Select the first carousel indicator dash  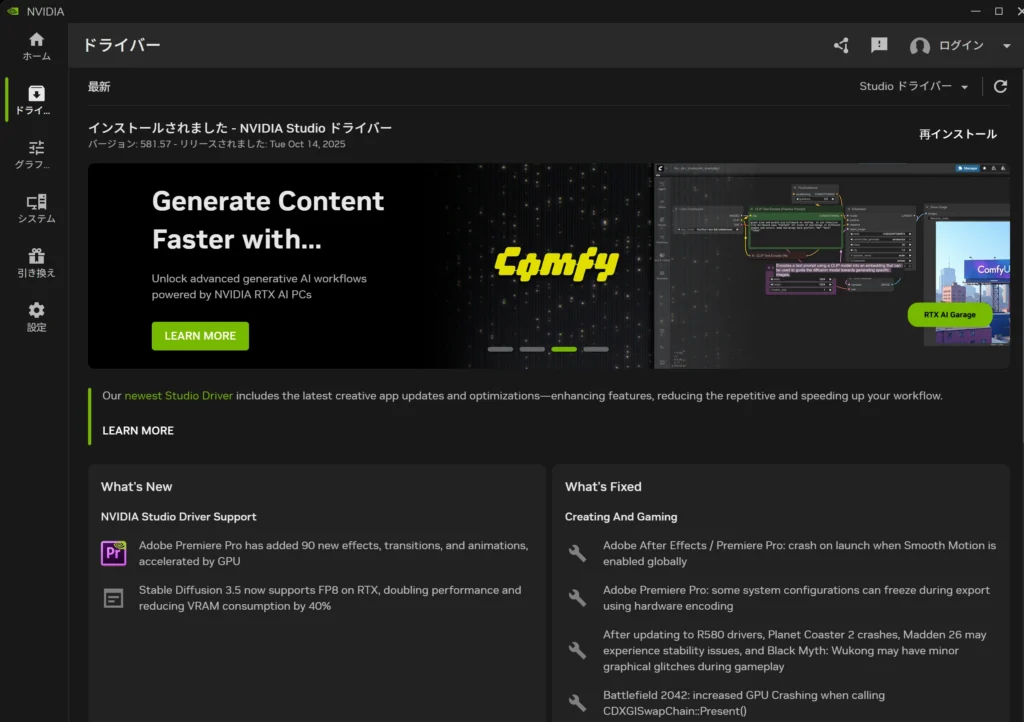coord(500,349)
